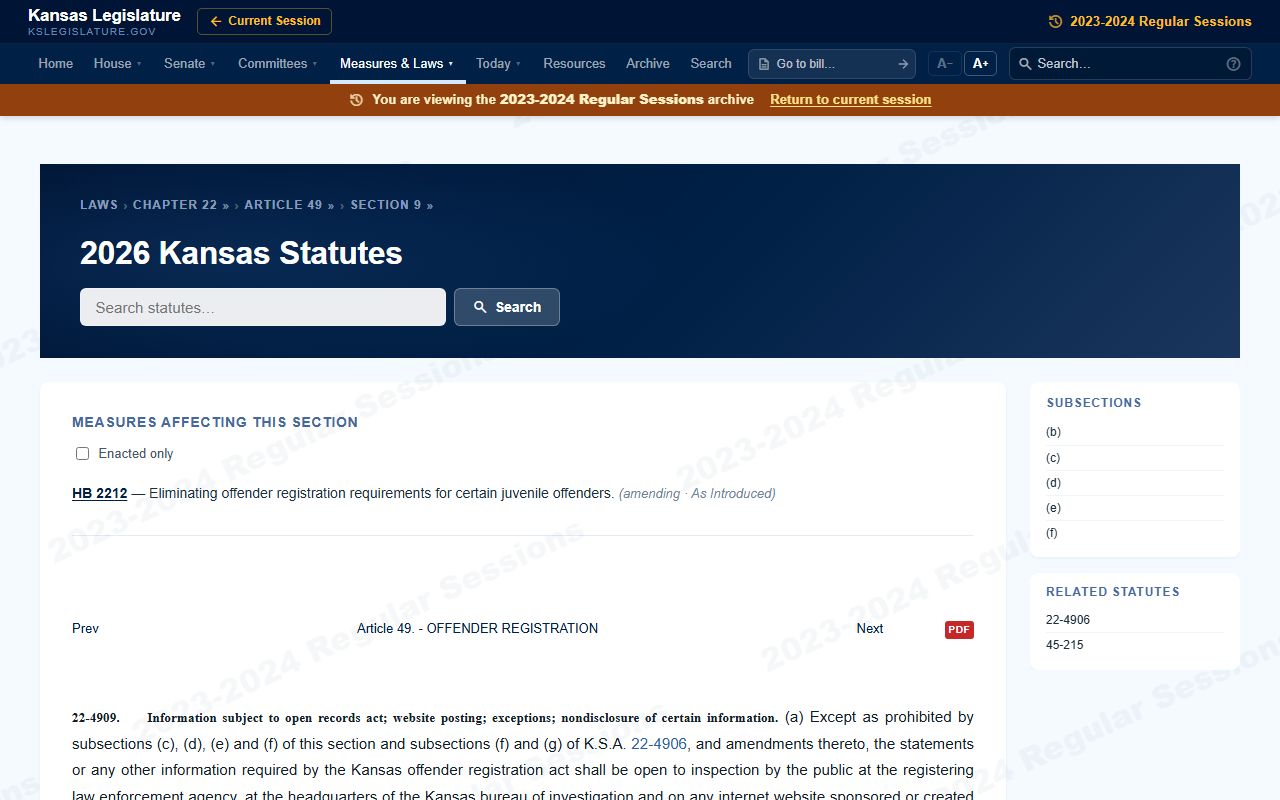Expand the Measures & Laws dropdown
The width and height of the screenshot is (1280, 800).
pos(397,63)
